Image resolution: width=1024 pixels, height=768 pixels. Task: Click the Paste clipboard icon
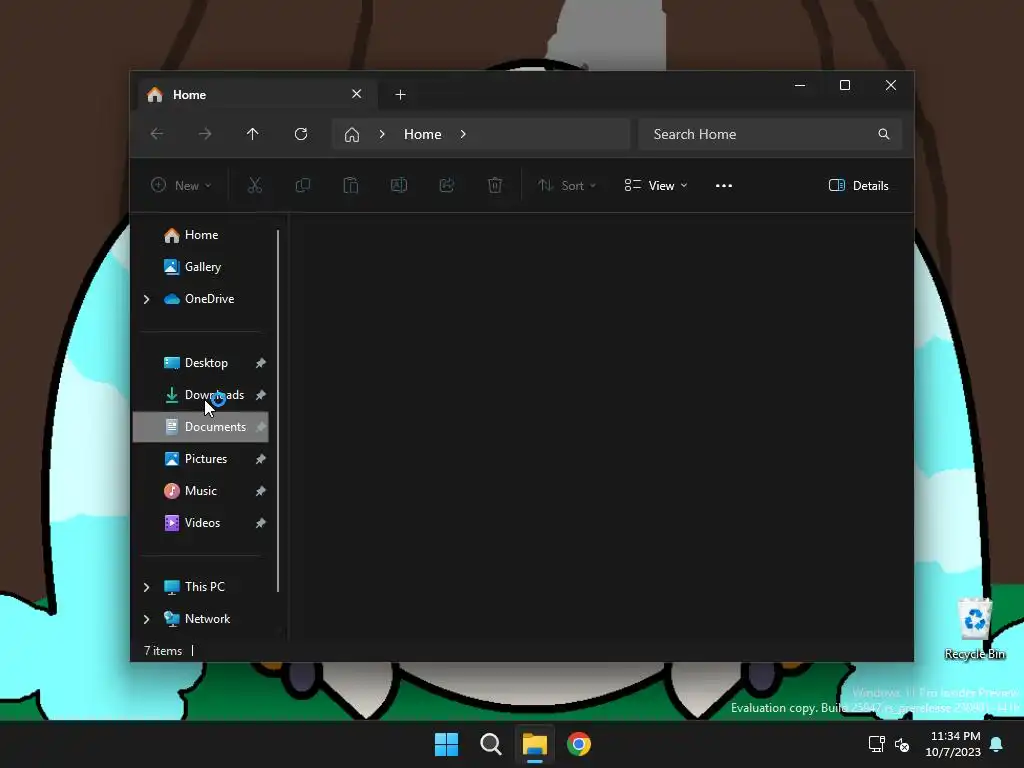351,185
